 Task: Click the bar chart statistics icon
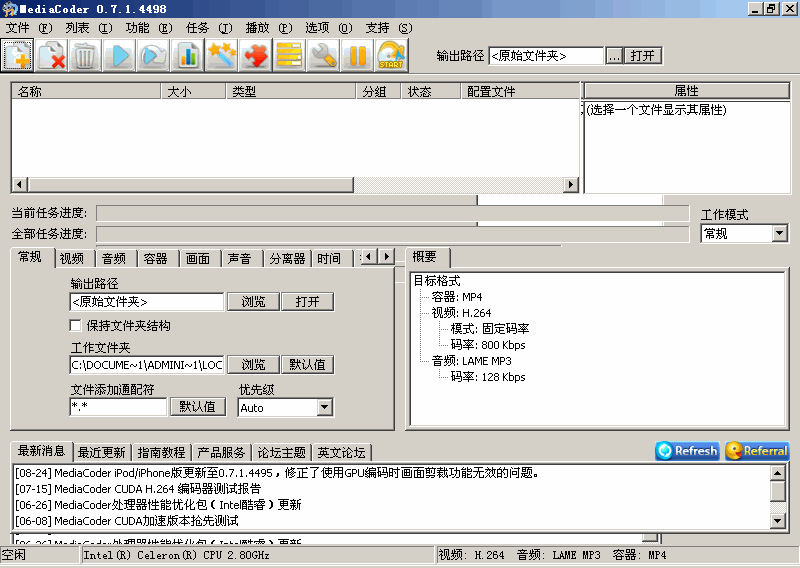187,55
